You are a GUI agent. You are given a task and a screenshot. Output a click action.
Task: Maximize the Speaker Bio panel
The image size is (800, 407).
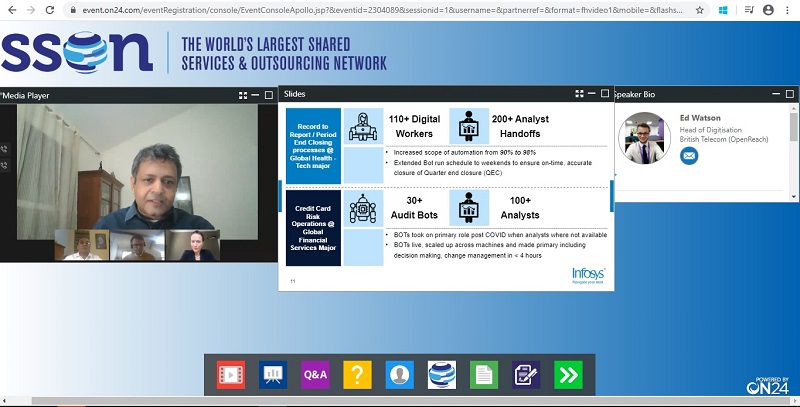click(x=790, y=94)
